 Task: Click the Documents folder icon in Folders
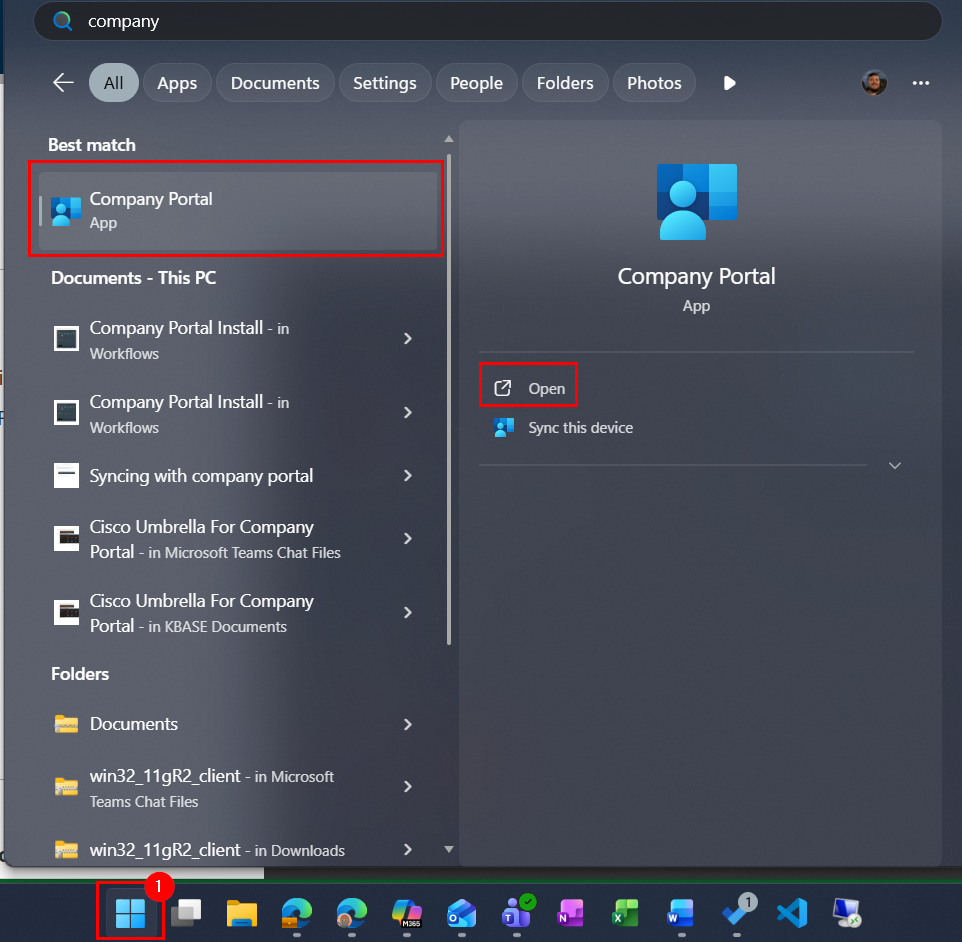66,724
